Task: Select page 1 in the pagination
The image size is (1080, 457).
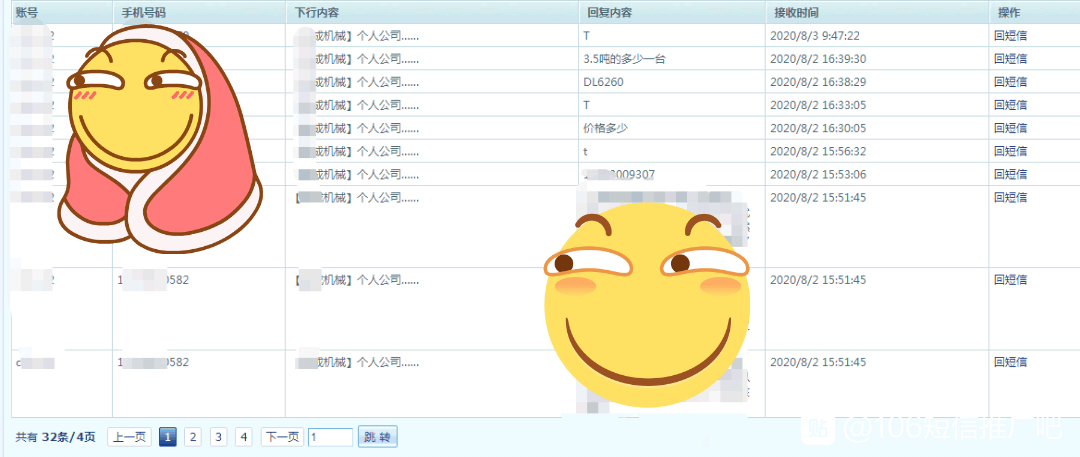Action: [x=168, y=437]
